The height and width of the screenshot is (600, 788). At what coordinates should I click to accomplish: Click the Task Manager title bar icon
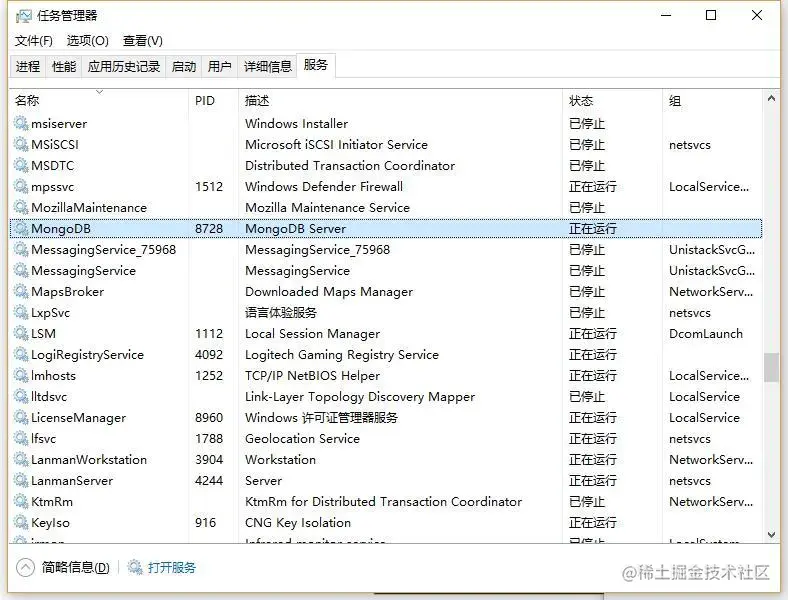[x=23, y=16]
